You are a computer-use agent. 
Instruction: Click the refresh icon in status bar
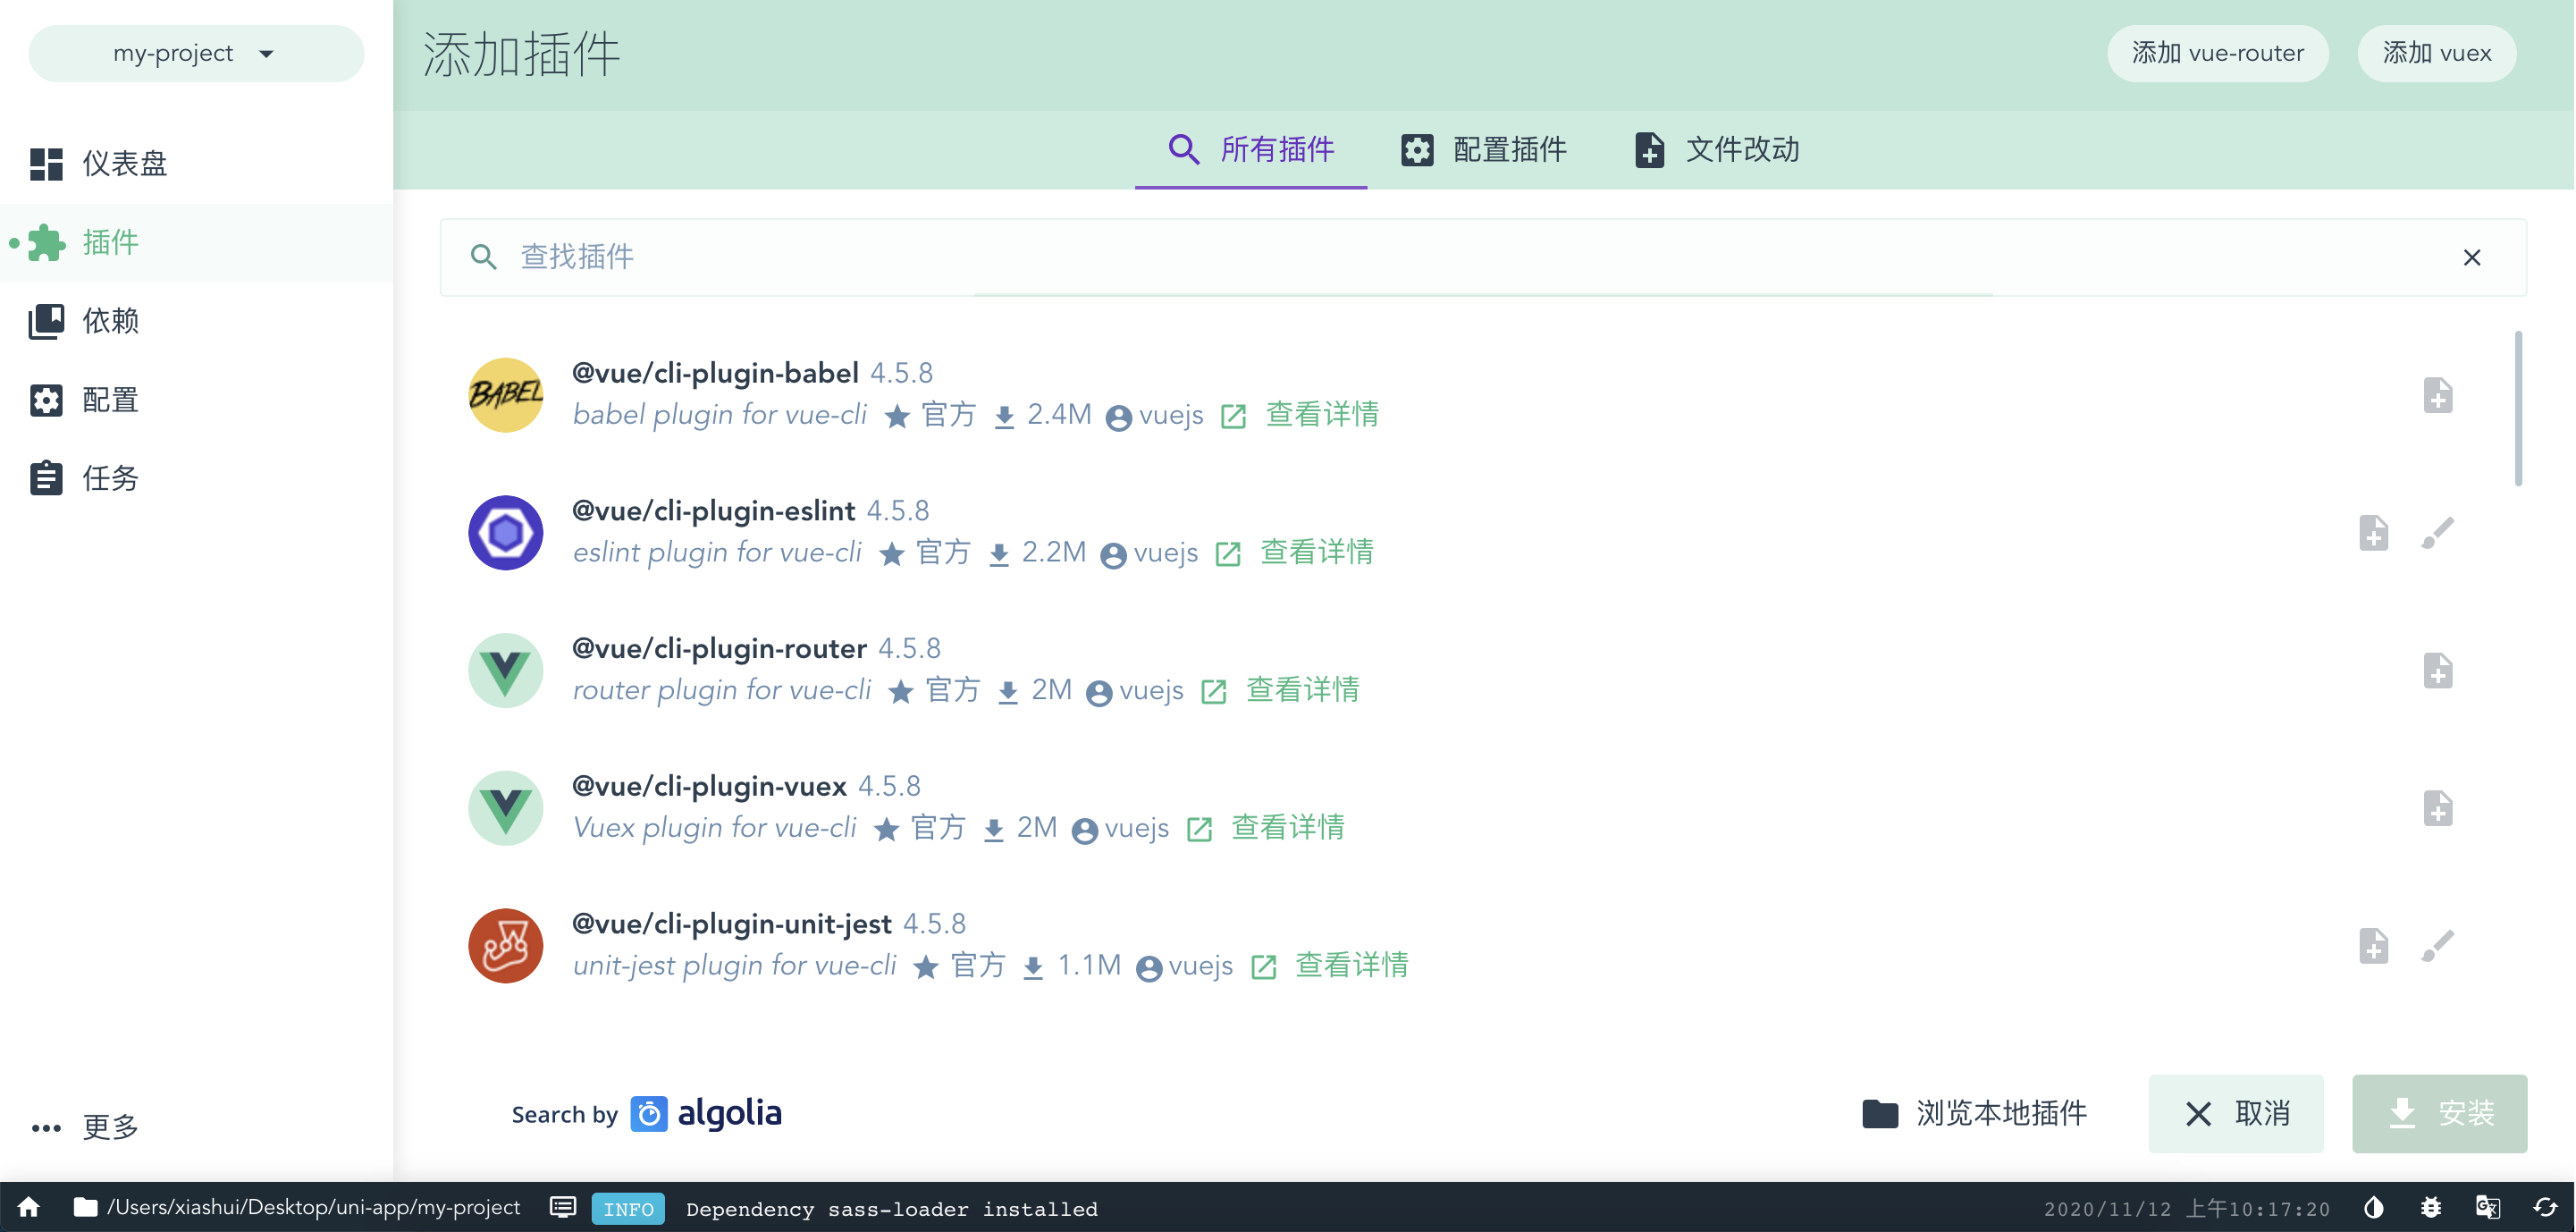click(x=2544, y=1207)
